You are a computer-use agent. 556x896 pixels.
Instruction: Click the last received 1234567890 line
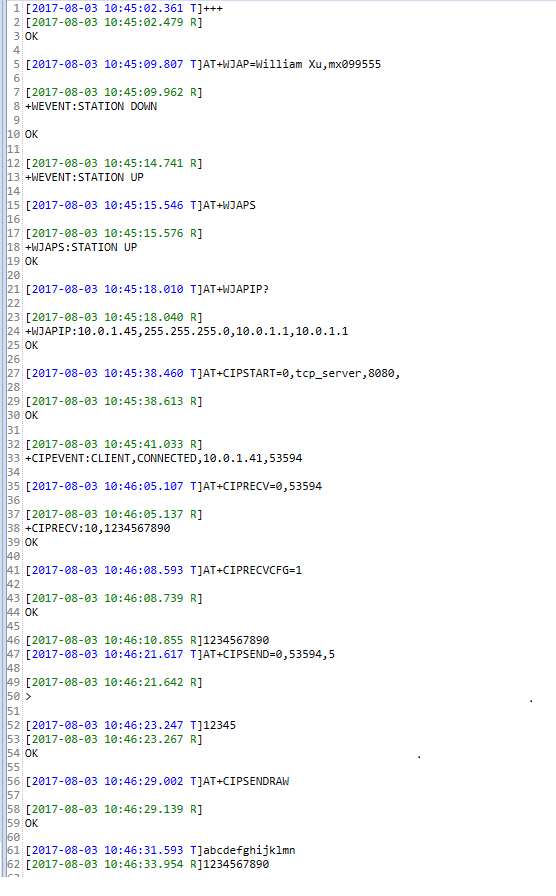tap(147, 865)
